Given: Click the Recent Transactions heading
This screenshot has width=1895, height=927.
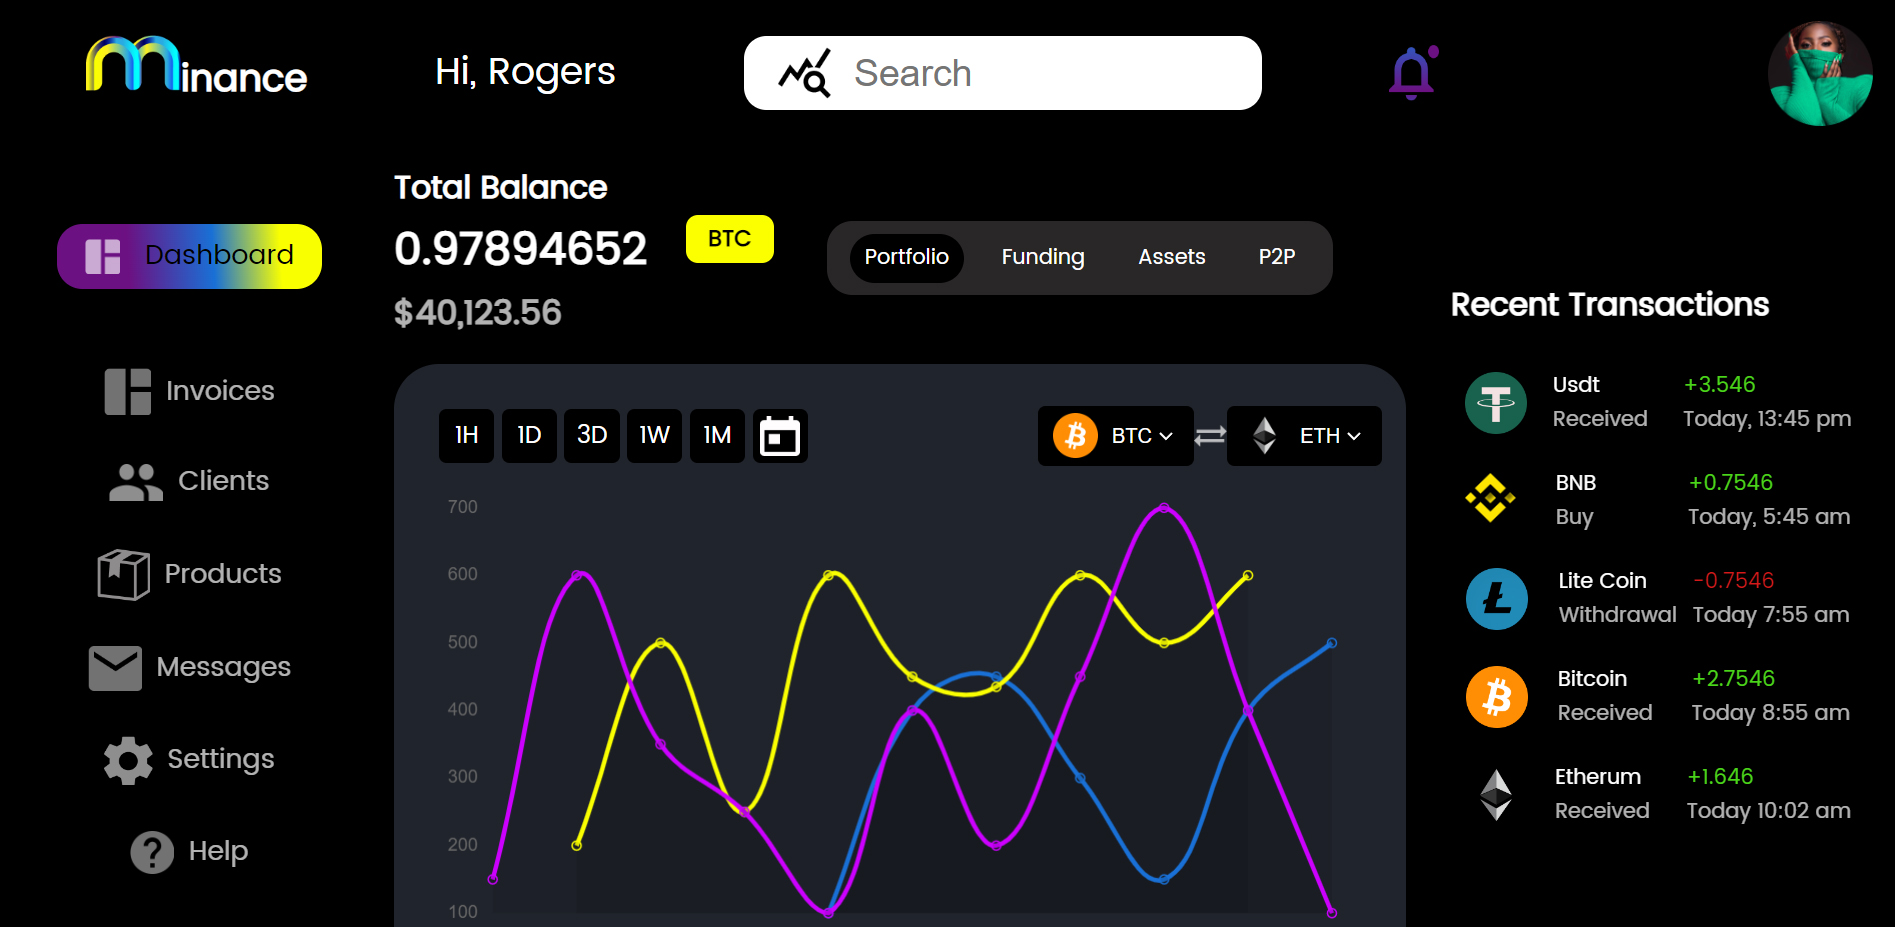Looking at the screenshot, I should [1610, 305].
